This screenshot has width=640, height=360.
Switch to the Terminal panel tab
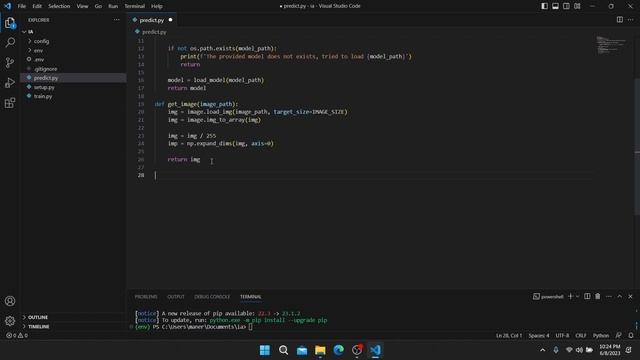[251, 297]
